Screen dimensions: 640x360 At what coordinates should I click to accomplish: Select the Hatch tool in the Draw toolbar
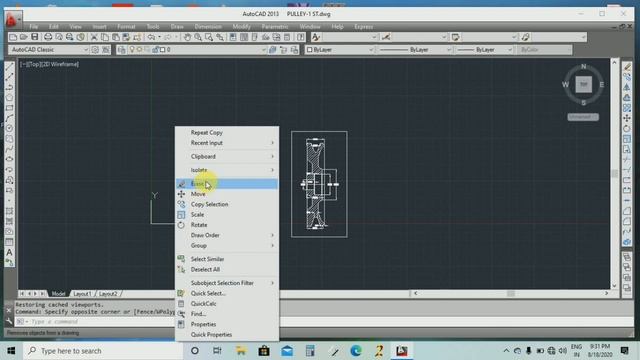tap(9, 211)
